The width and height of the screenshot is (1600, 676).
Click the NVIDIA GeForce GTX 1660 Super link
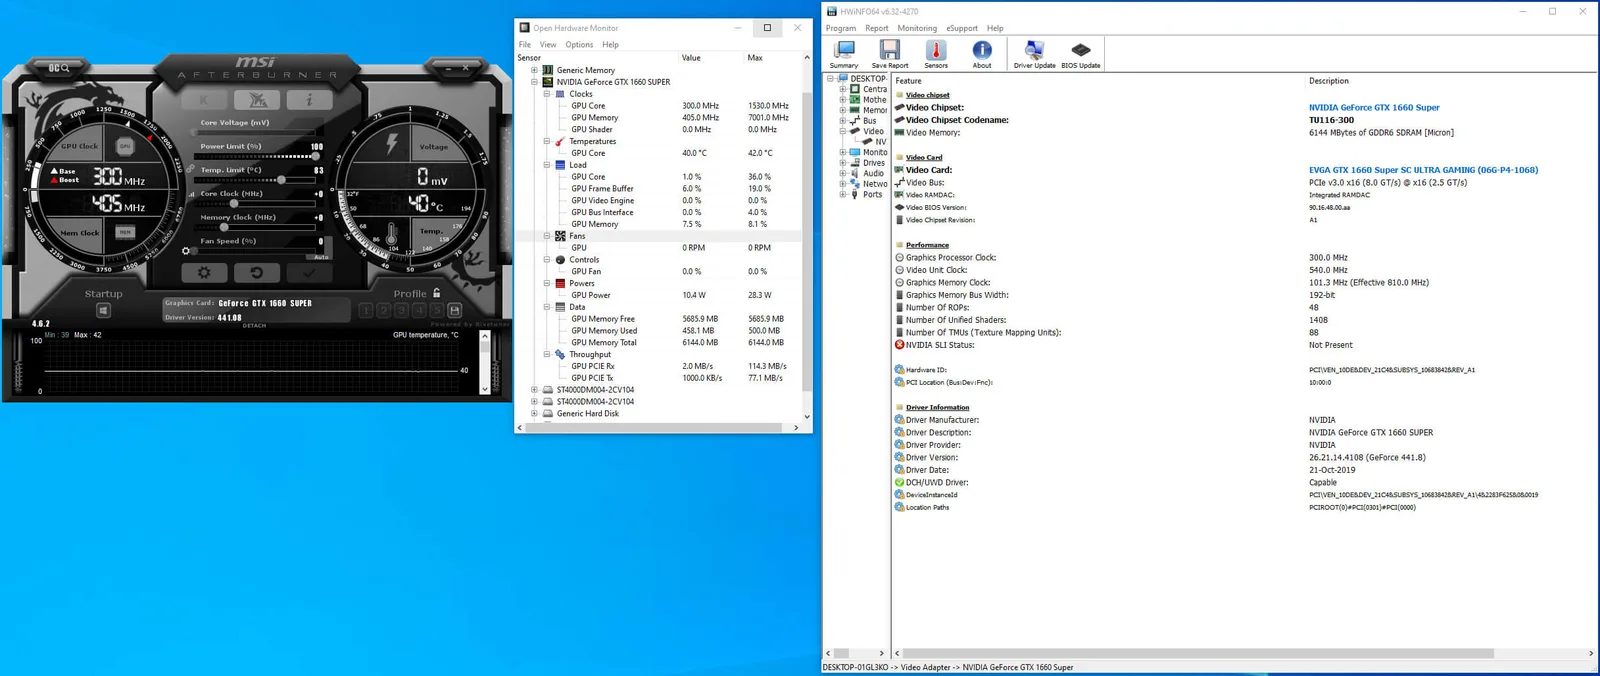[1374, 107]
